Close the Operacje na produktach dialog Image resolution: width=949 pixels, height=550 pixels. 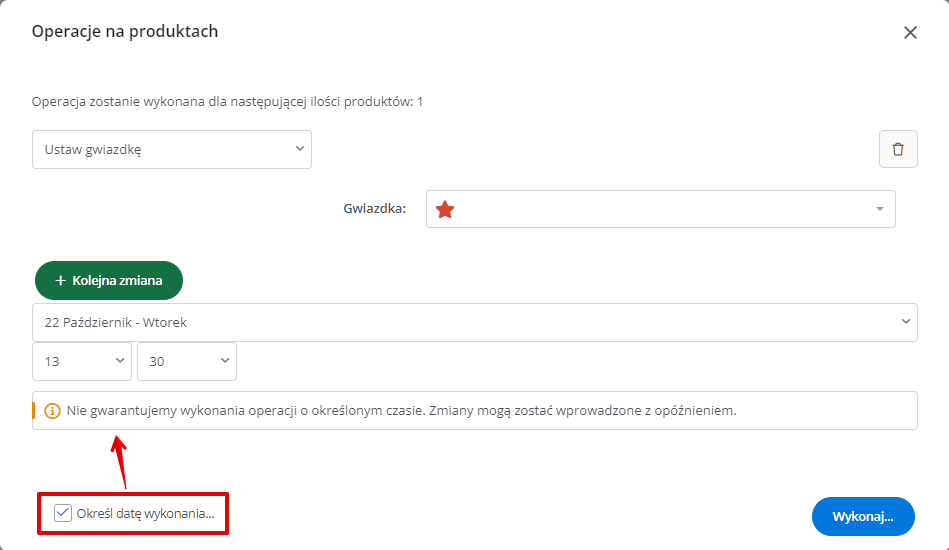point(910,33)
